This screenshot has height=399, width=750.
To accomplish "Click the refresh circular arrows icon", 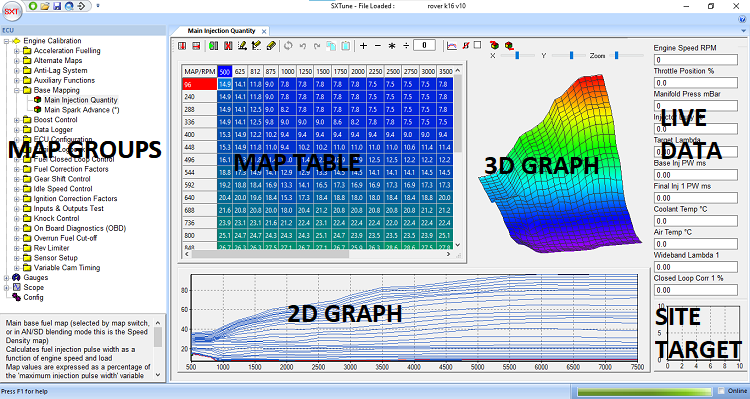I will click(288, 46).
